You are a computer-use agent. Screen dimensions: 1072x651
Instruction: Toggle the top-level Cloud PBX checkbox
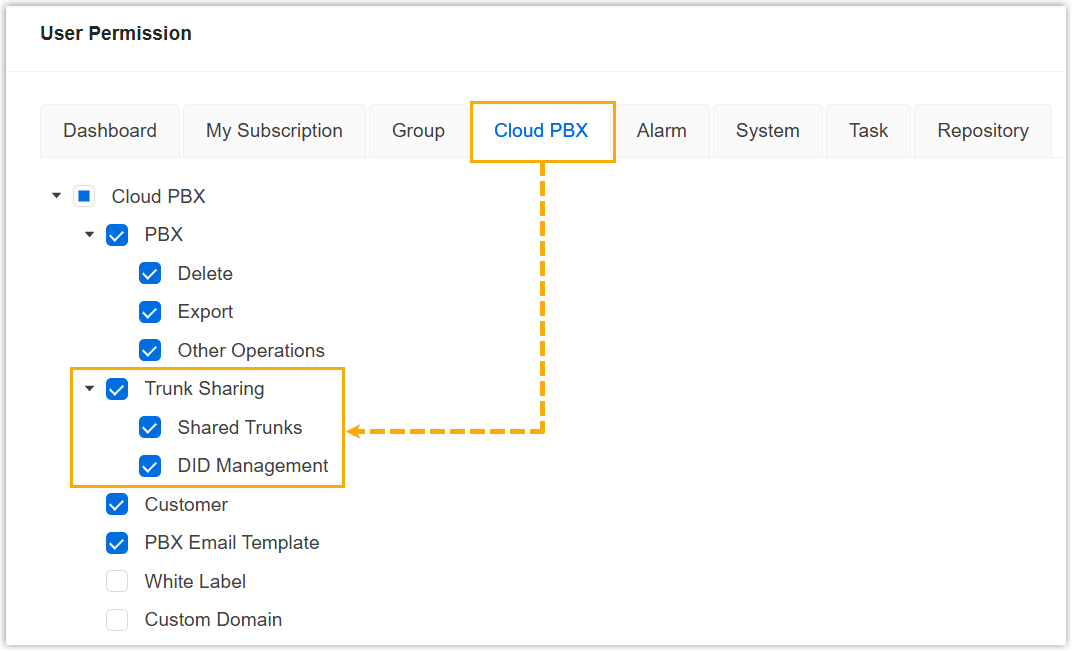[84, 197]
